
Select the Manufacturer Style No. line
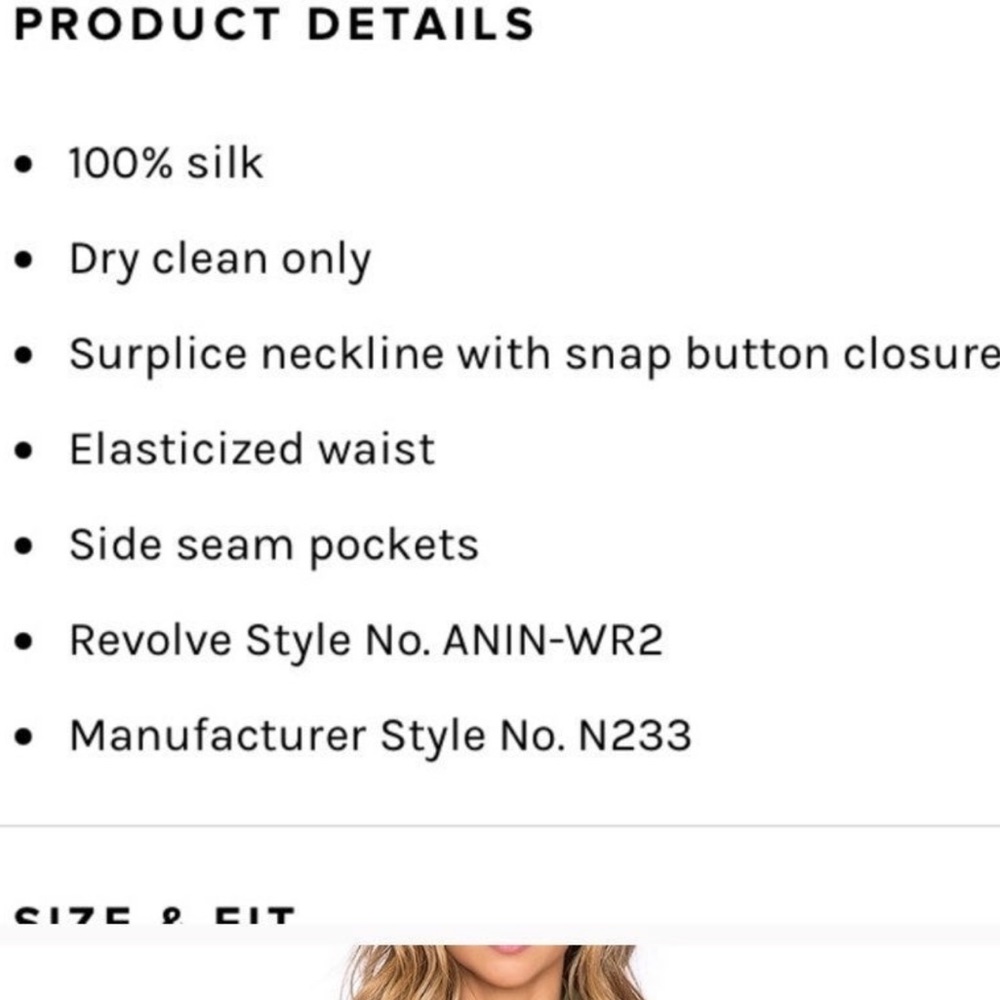(x=380, y=737)
